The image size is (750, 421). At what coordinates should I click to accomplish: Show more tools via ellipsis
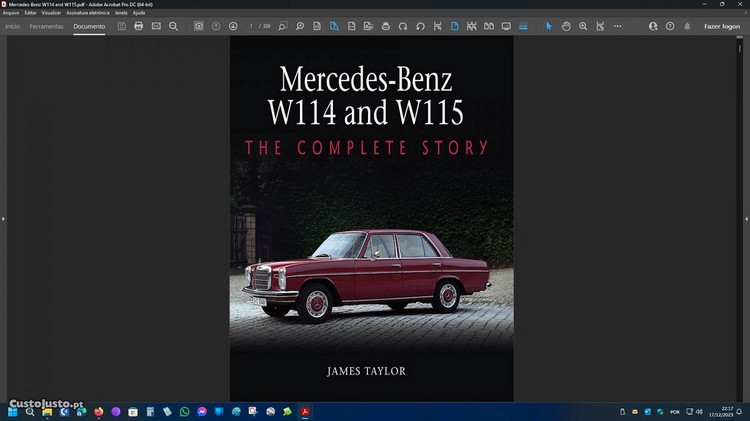[617, 26]
